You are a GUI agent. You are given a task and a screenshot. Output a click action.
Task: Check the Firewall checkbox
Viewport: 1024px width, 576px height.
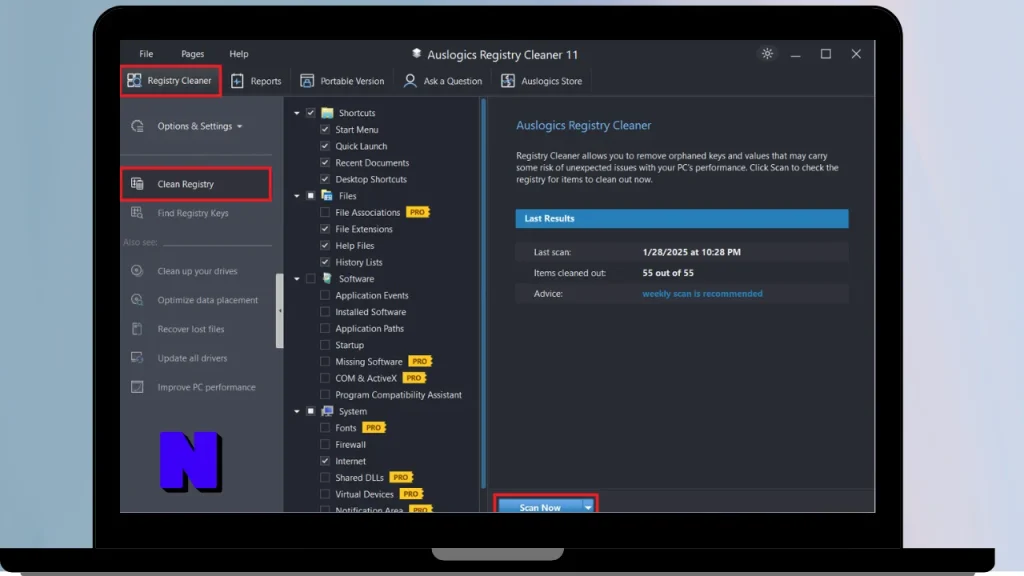tap(325, 444)
